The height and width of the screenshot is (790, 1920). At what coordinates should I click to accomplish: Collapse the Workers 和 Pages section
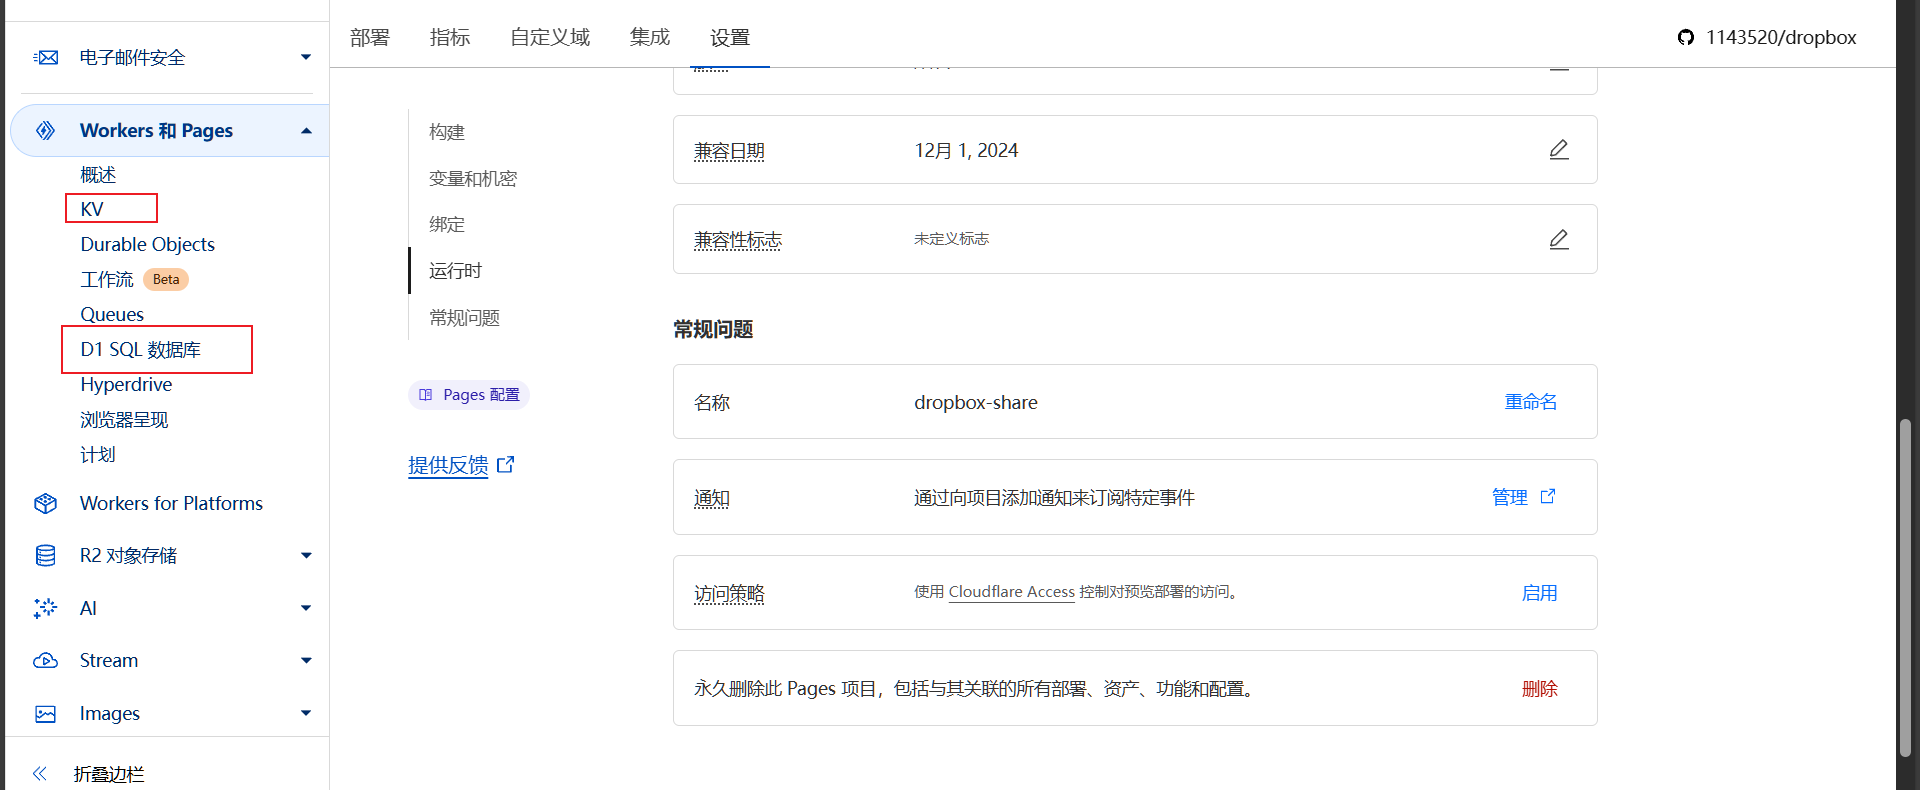point(306,131)
